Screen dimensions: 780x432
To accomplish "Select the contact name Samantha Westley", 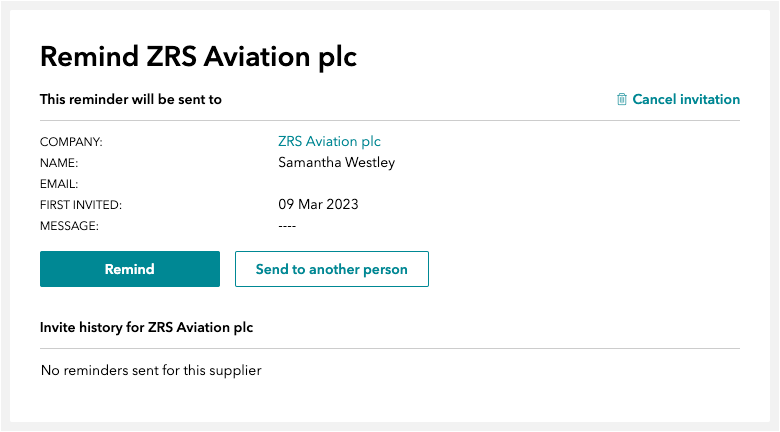I will click(337, 162).
